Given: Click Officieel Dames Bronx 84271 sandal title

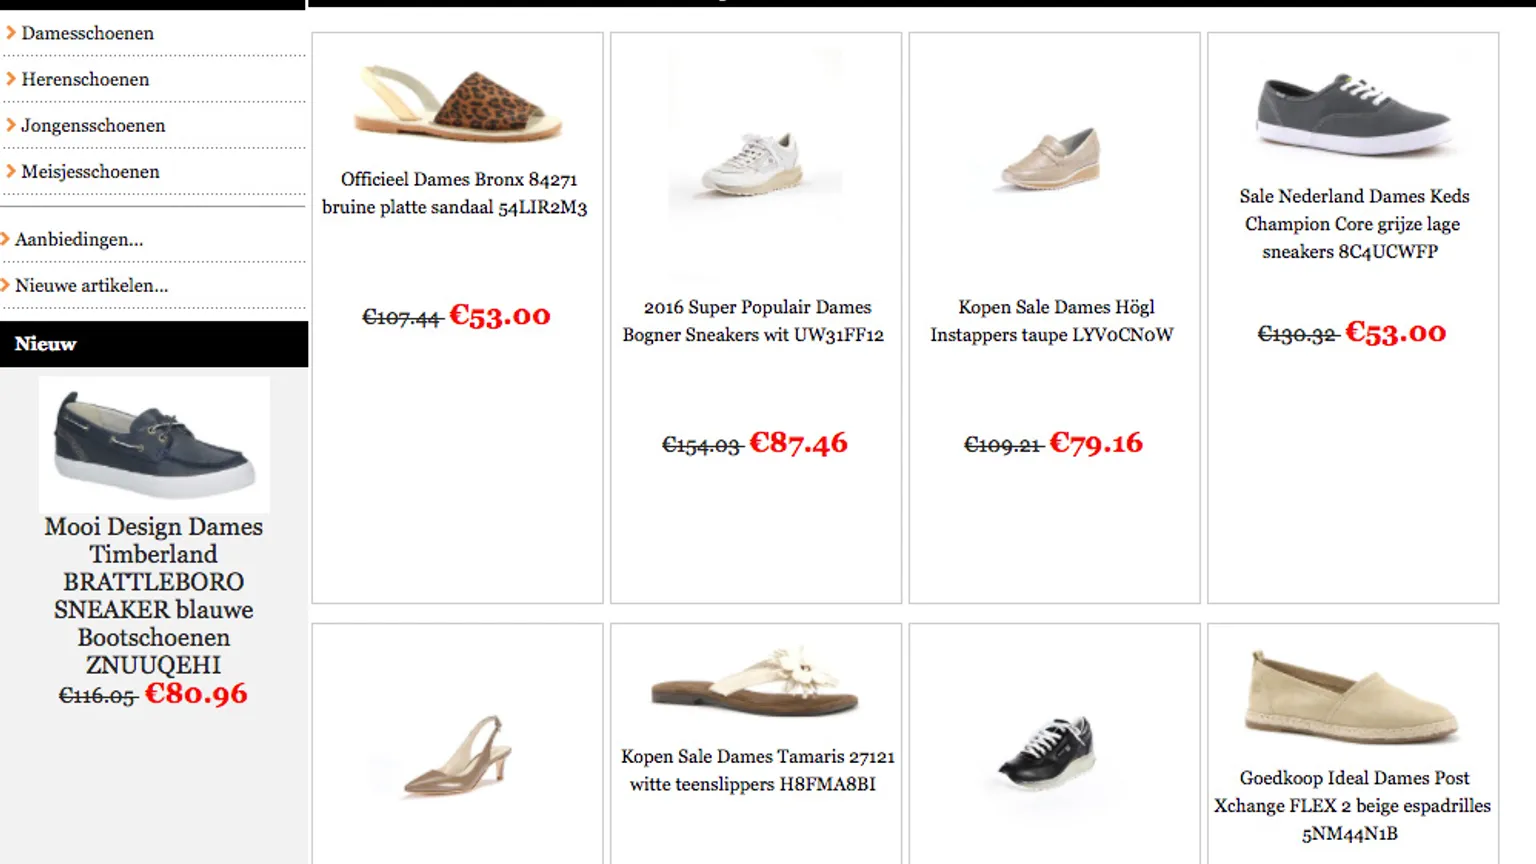Looking at the screenshot, I should pyautogui.click(x=455, y=193).
